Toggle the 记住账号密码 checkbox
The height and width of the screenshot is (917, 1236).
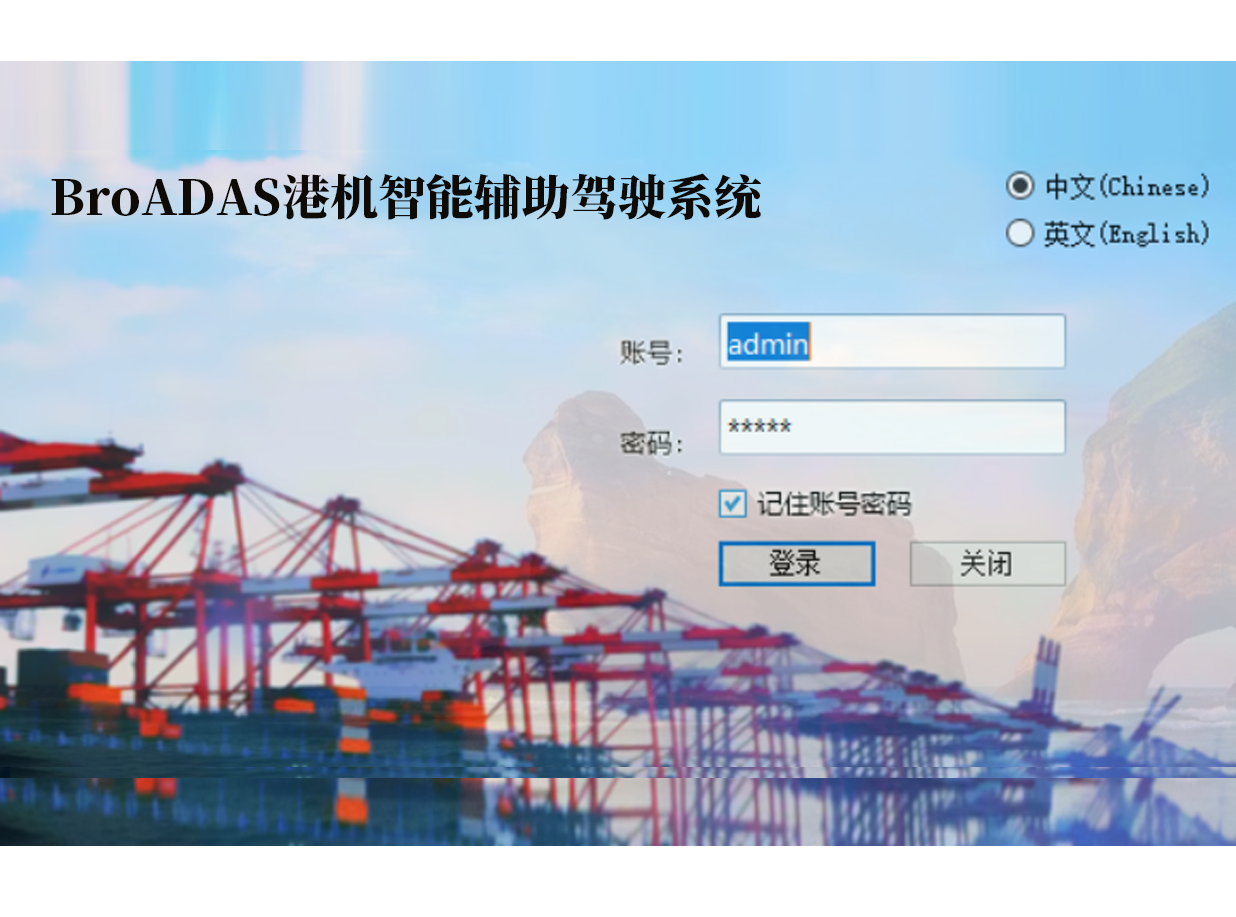[x=733, y=503]
